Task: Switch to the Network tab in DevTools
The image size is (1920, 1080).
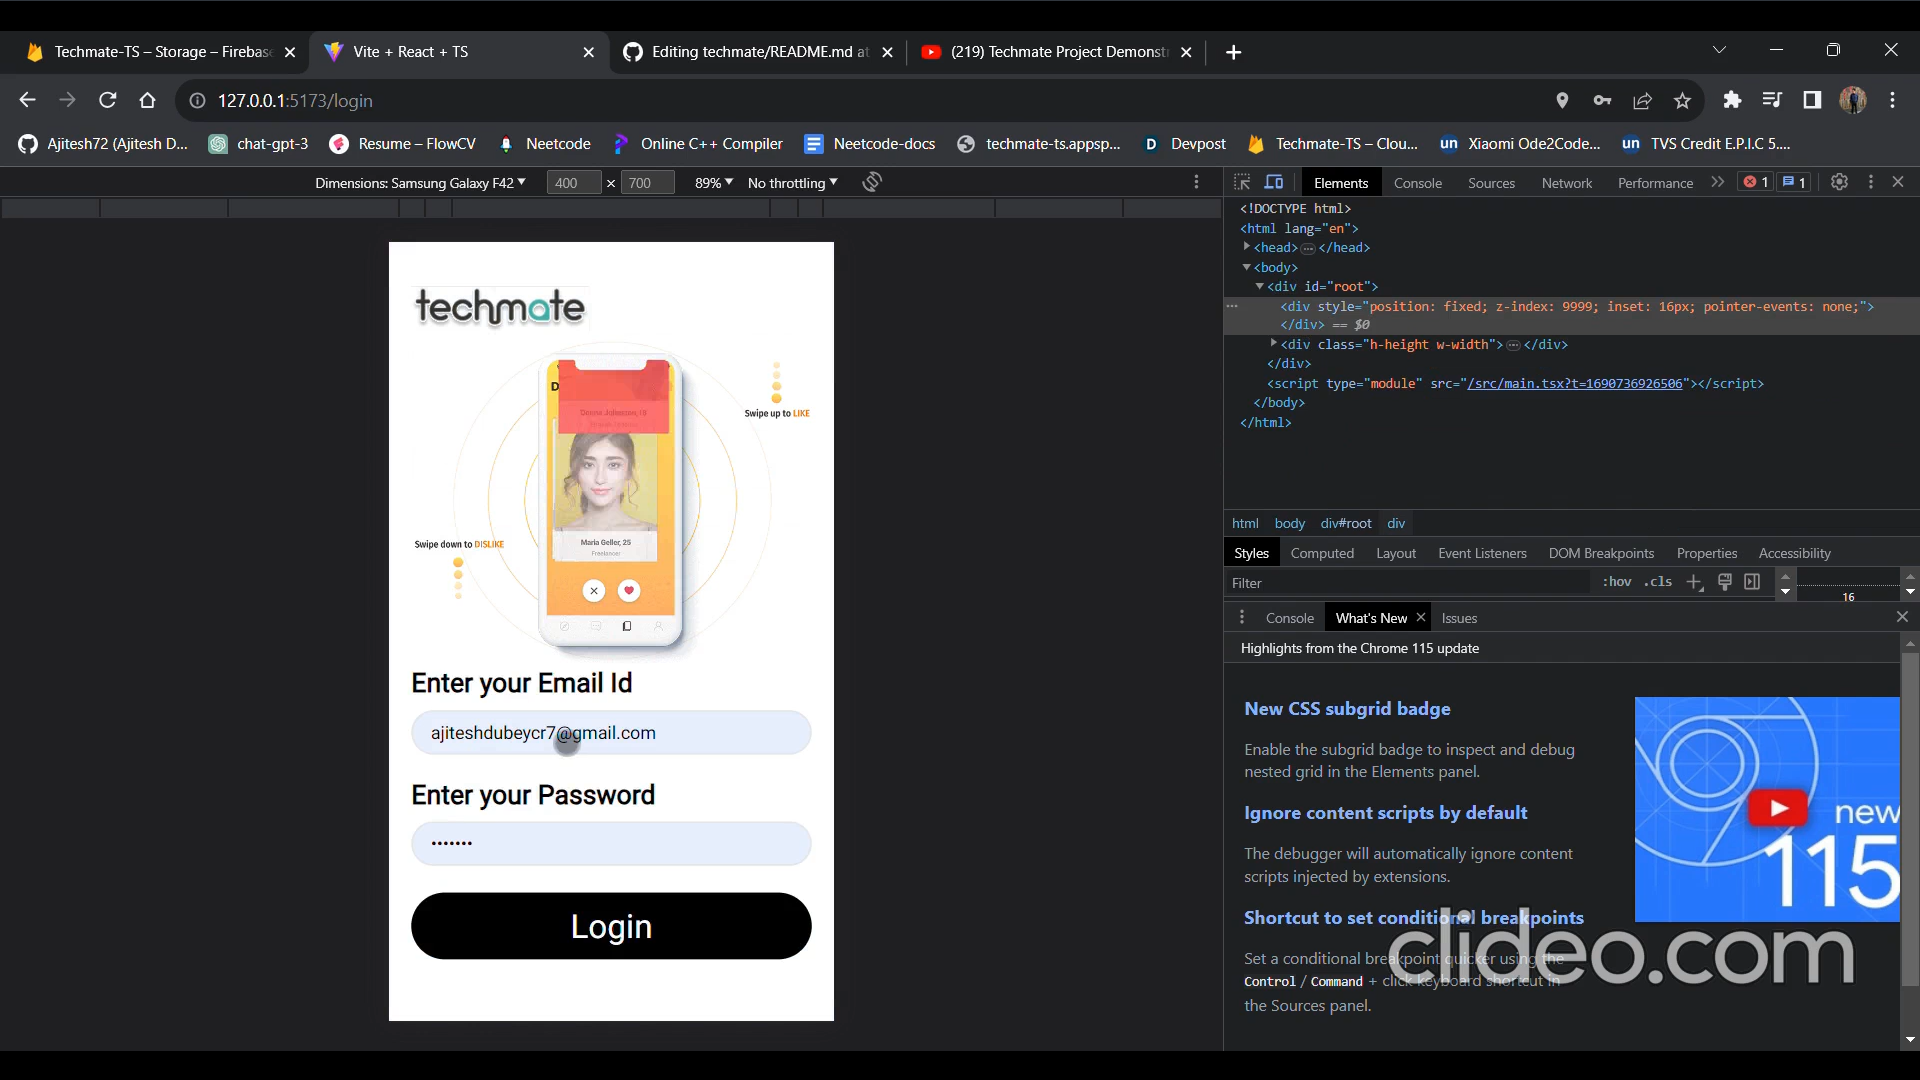Action: tap(1566, 183)
